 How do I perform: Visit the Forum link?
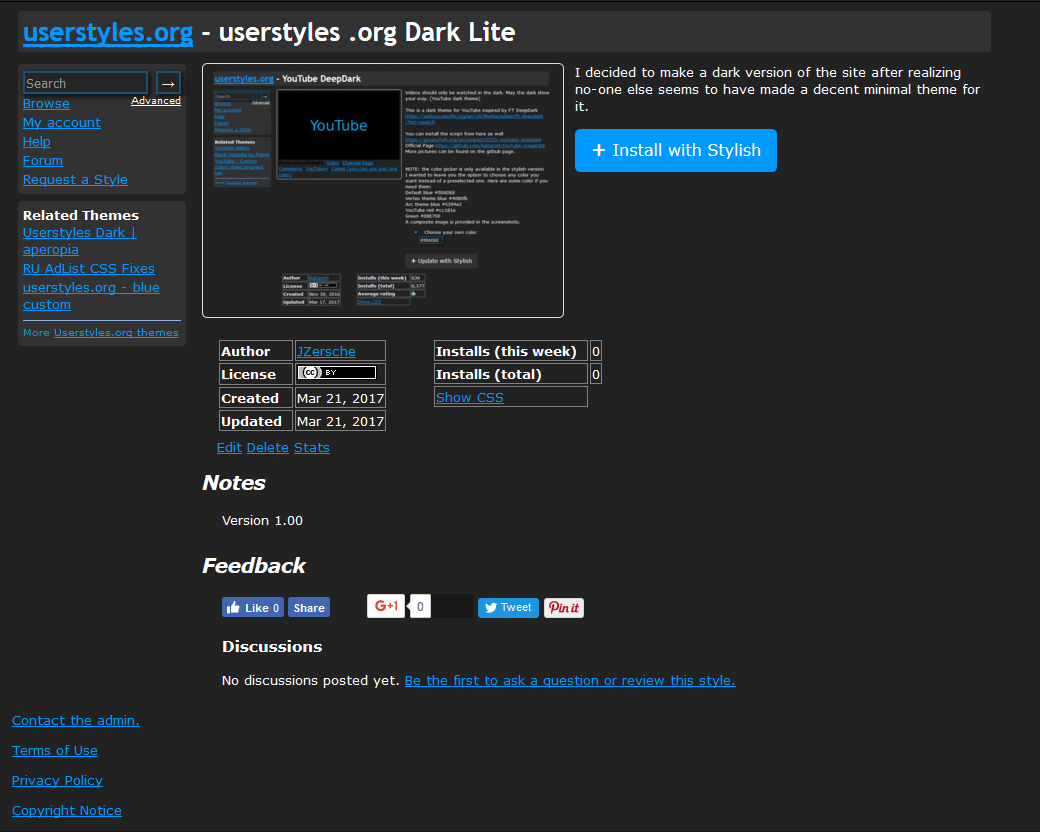(x=42, y=161)
